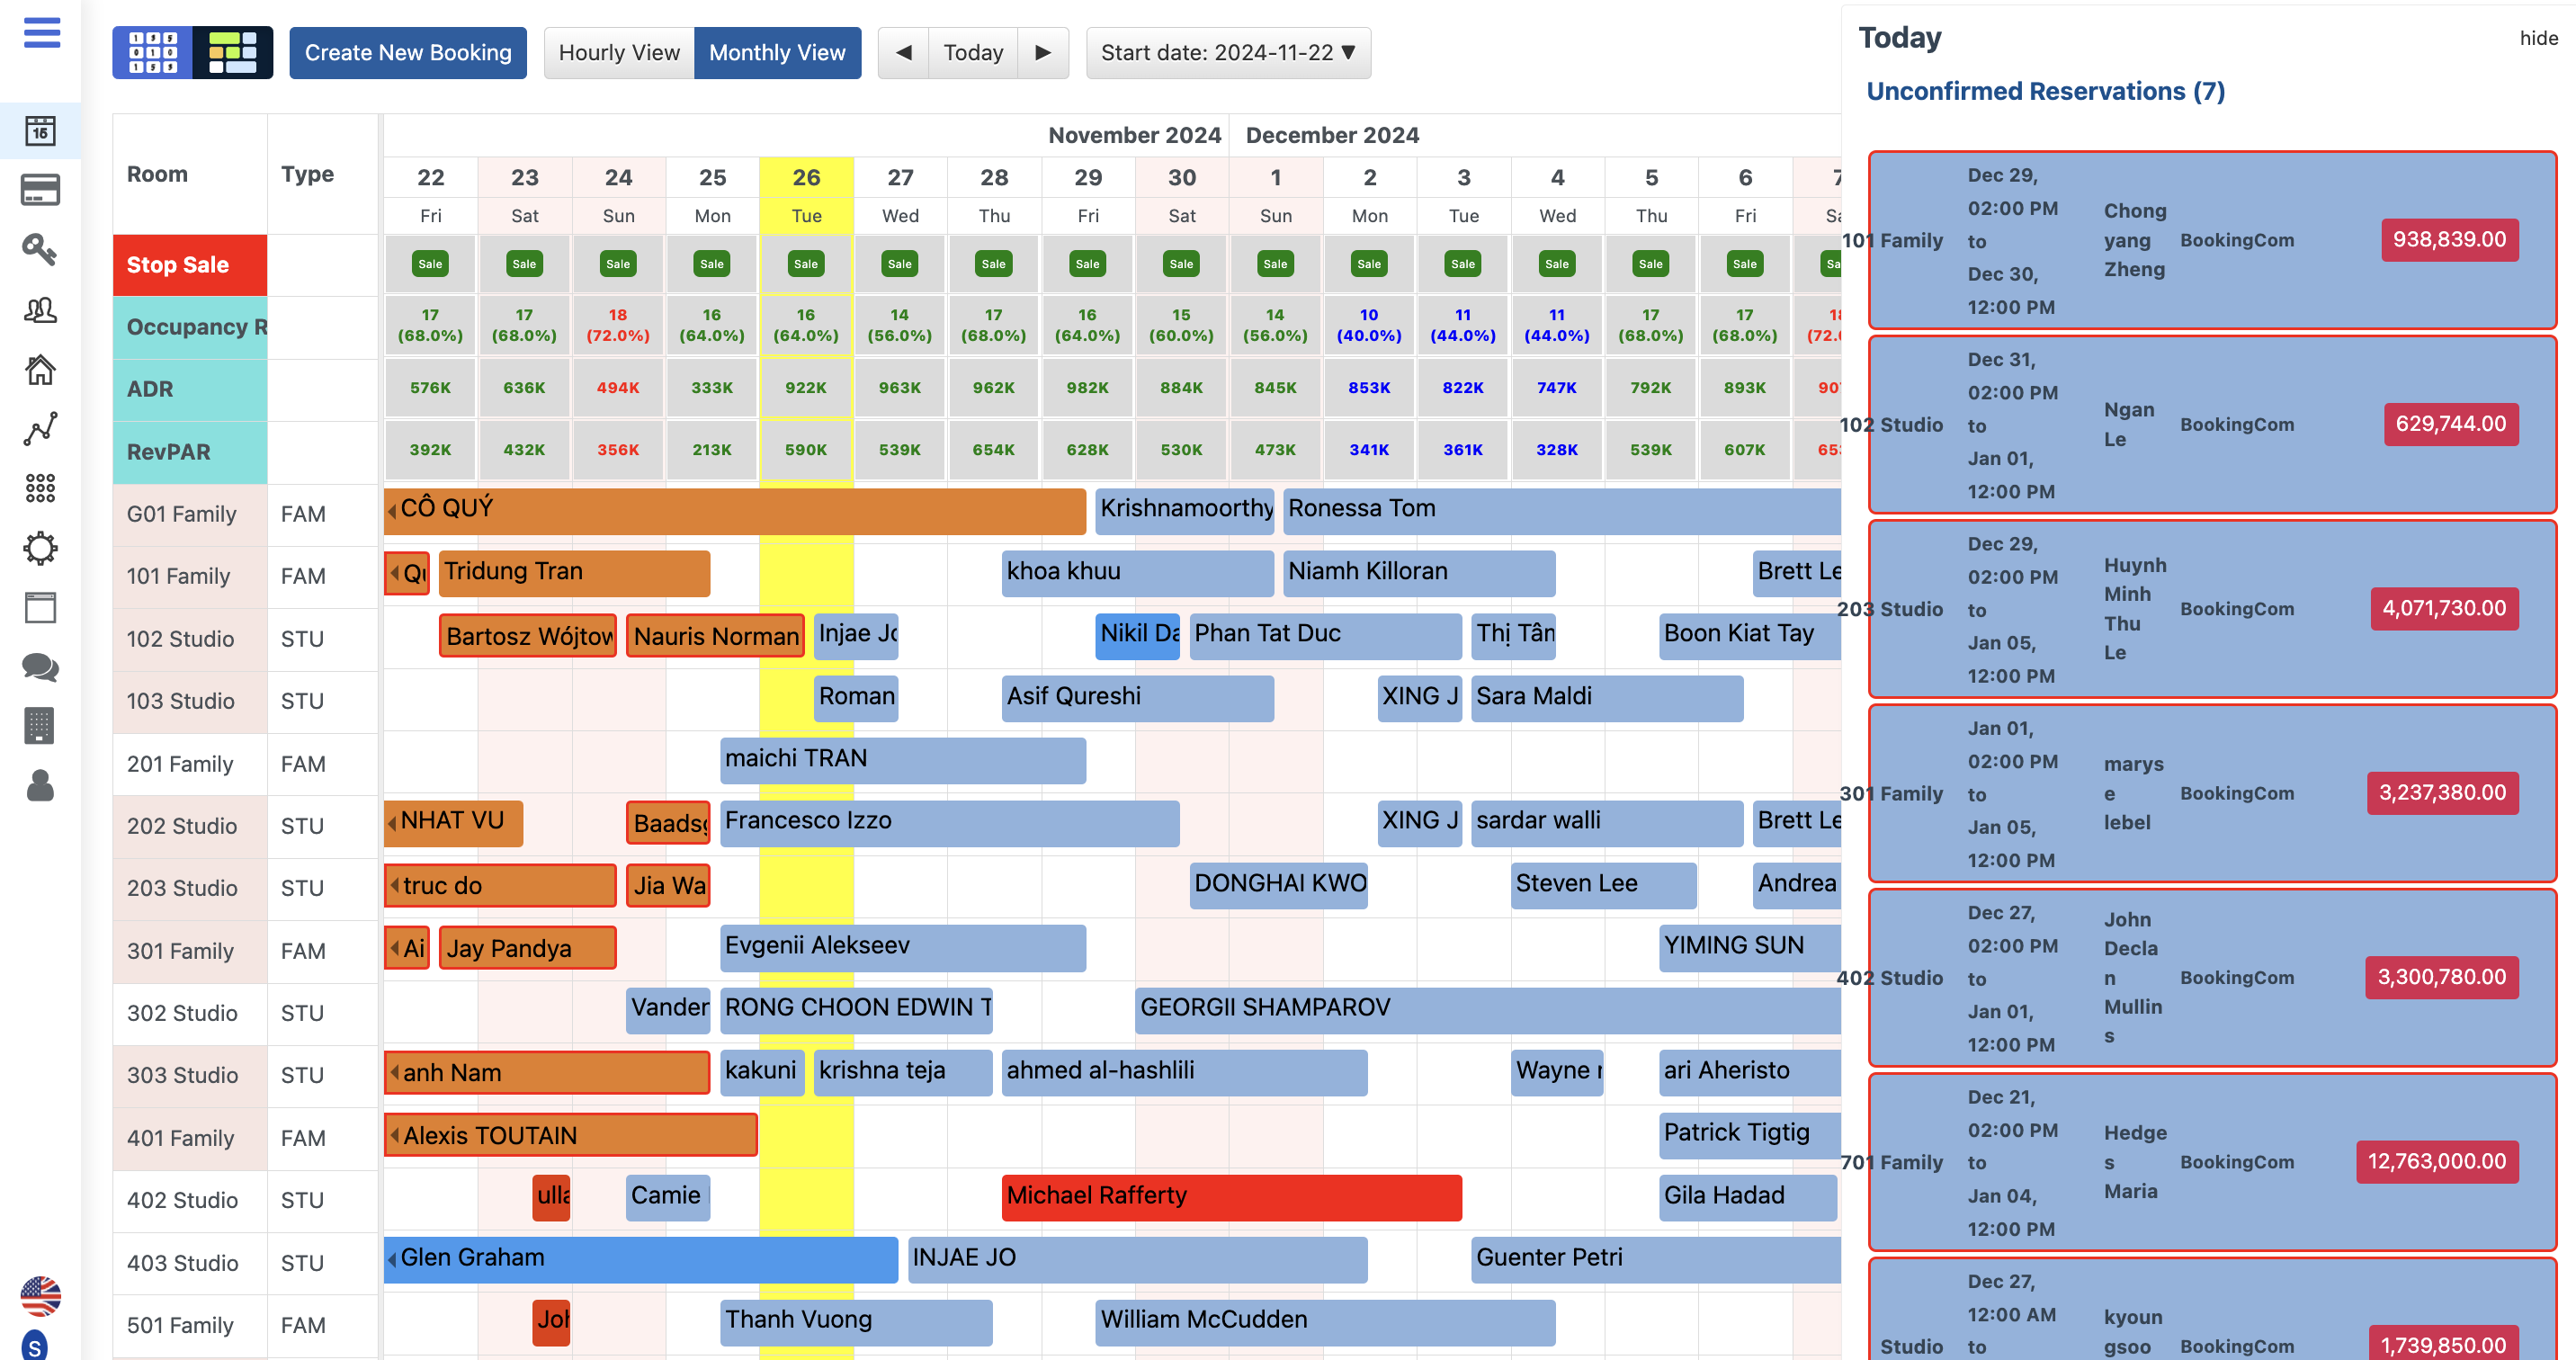This screenshot has height=1360, width=2576.
Task: Select Today navigation button
Action: tap(973, 51)
